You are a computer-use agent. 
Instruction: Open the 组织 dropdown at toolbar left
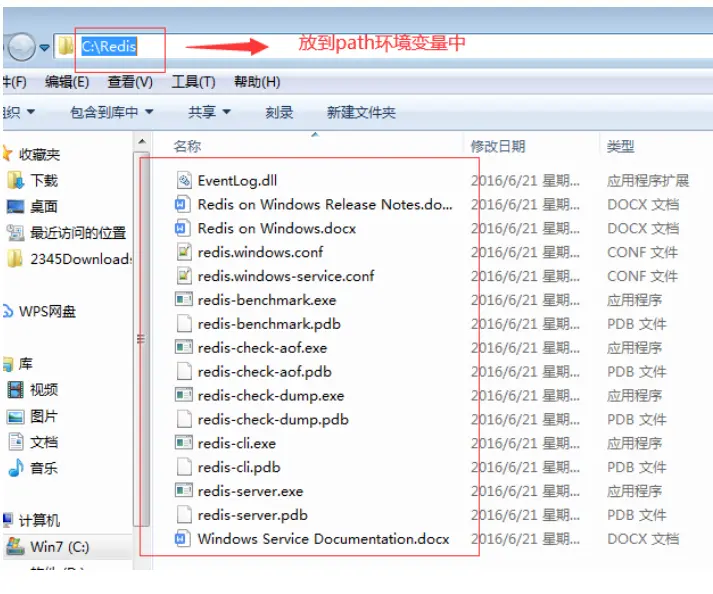[19, 111]
